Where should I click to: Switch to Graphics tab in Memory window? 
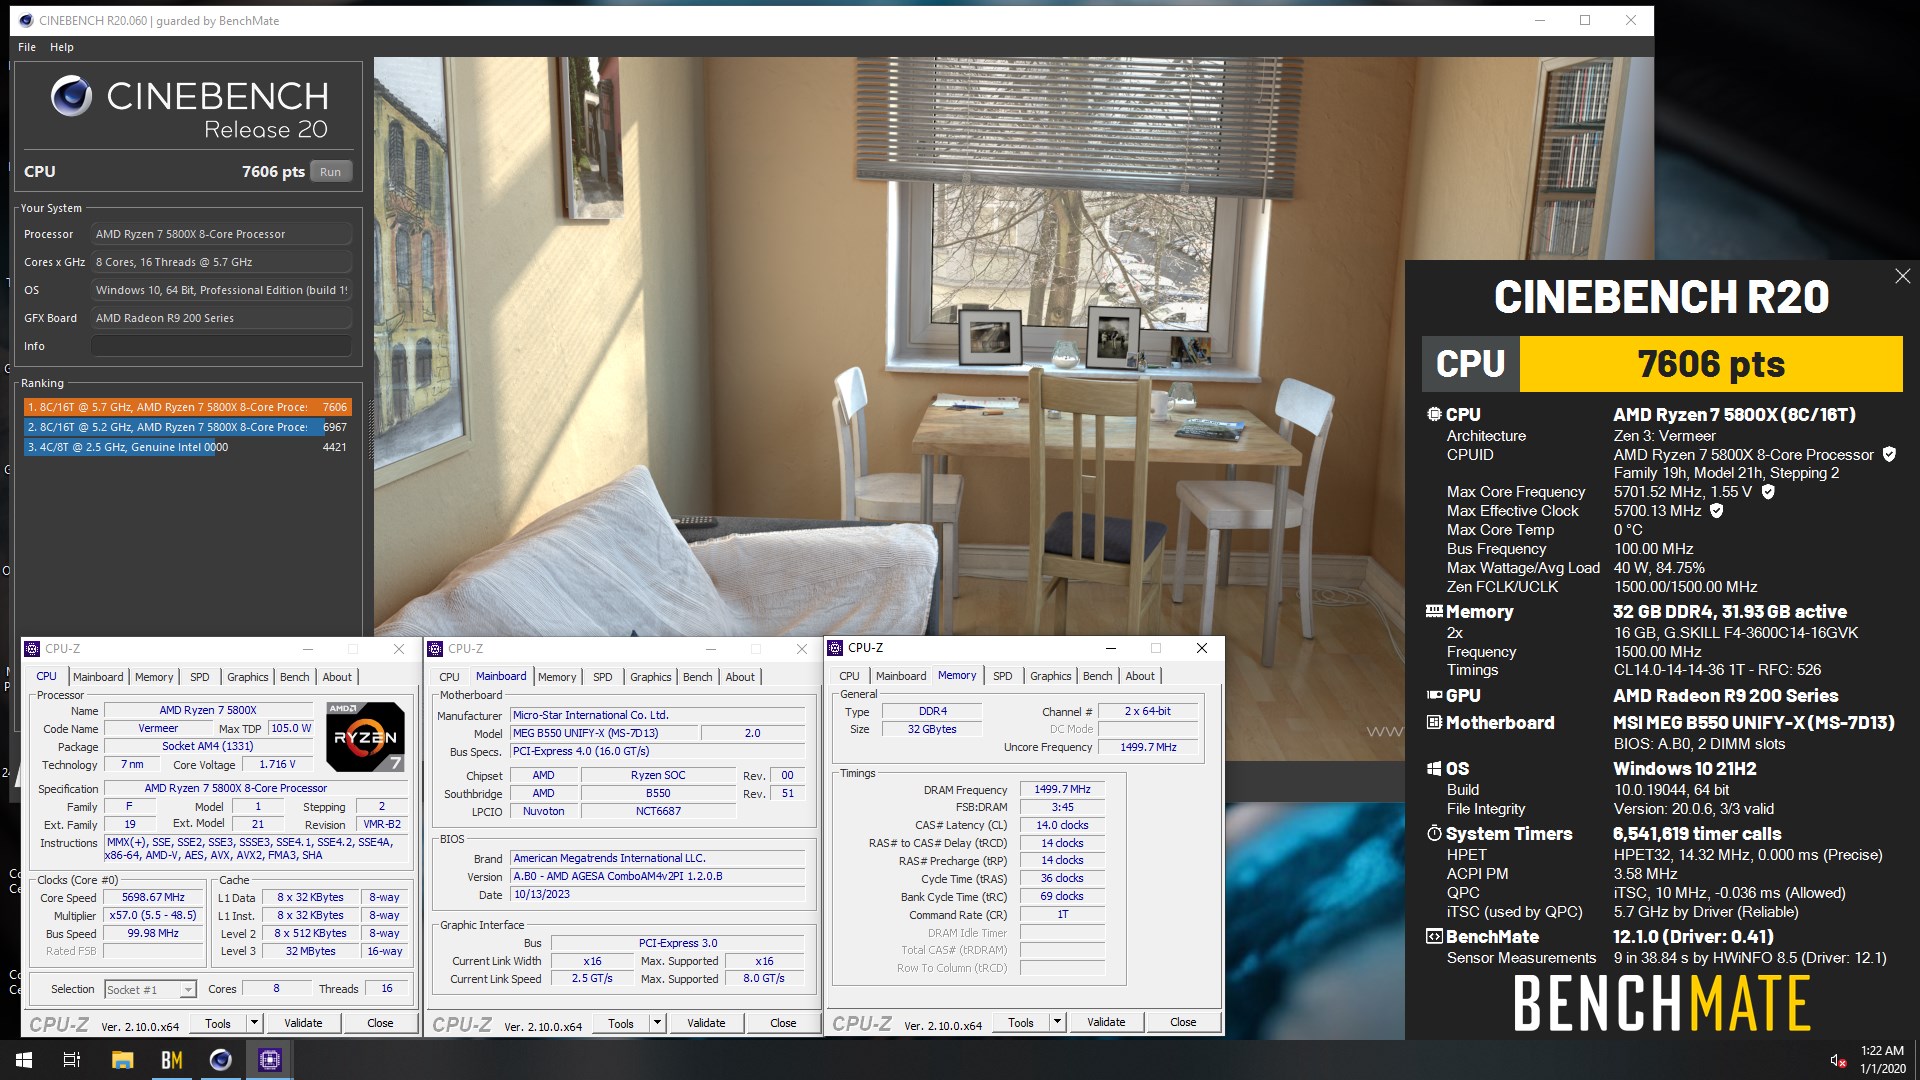click(x=1051, y=676)
